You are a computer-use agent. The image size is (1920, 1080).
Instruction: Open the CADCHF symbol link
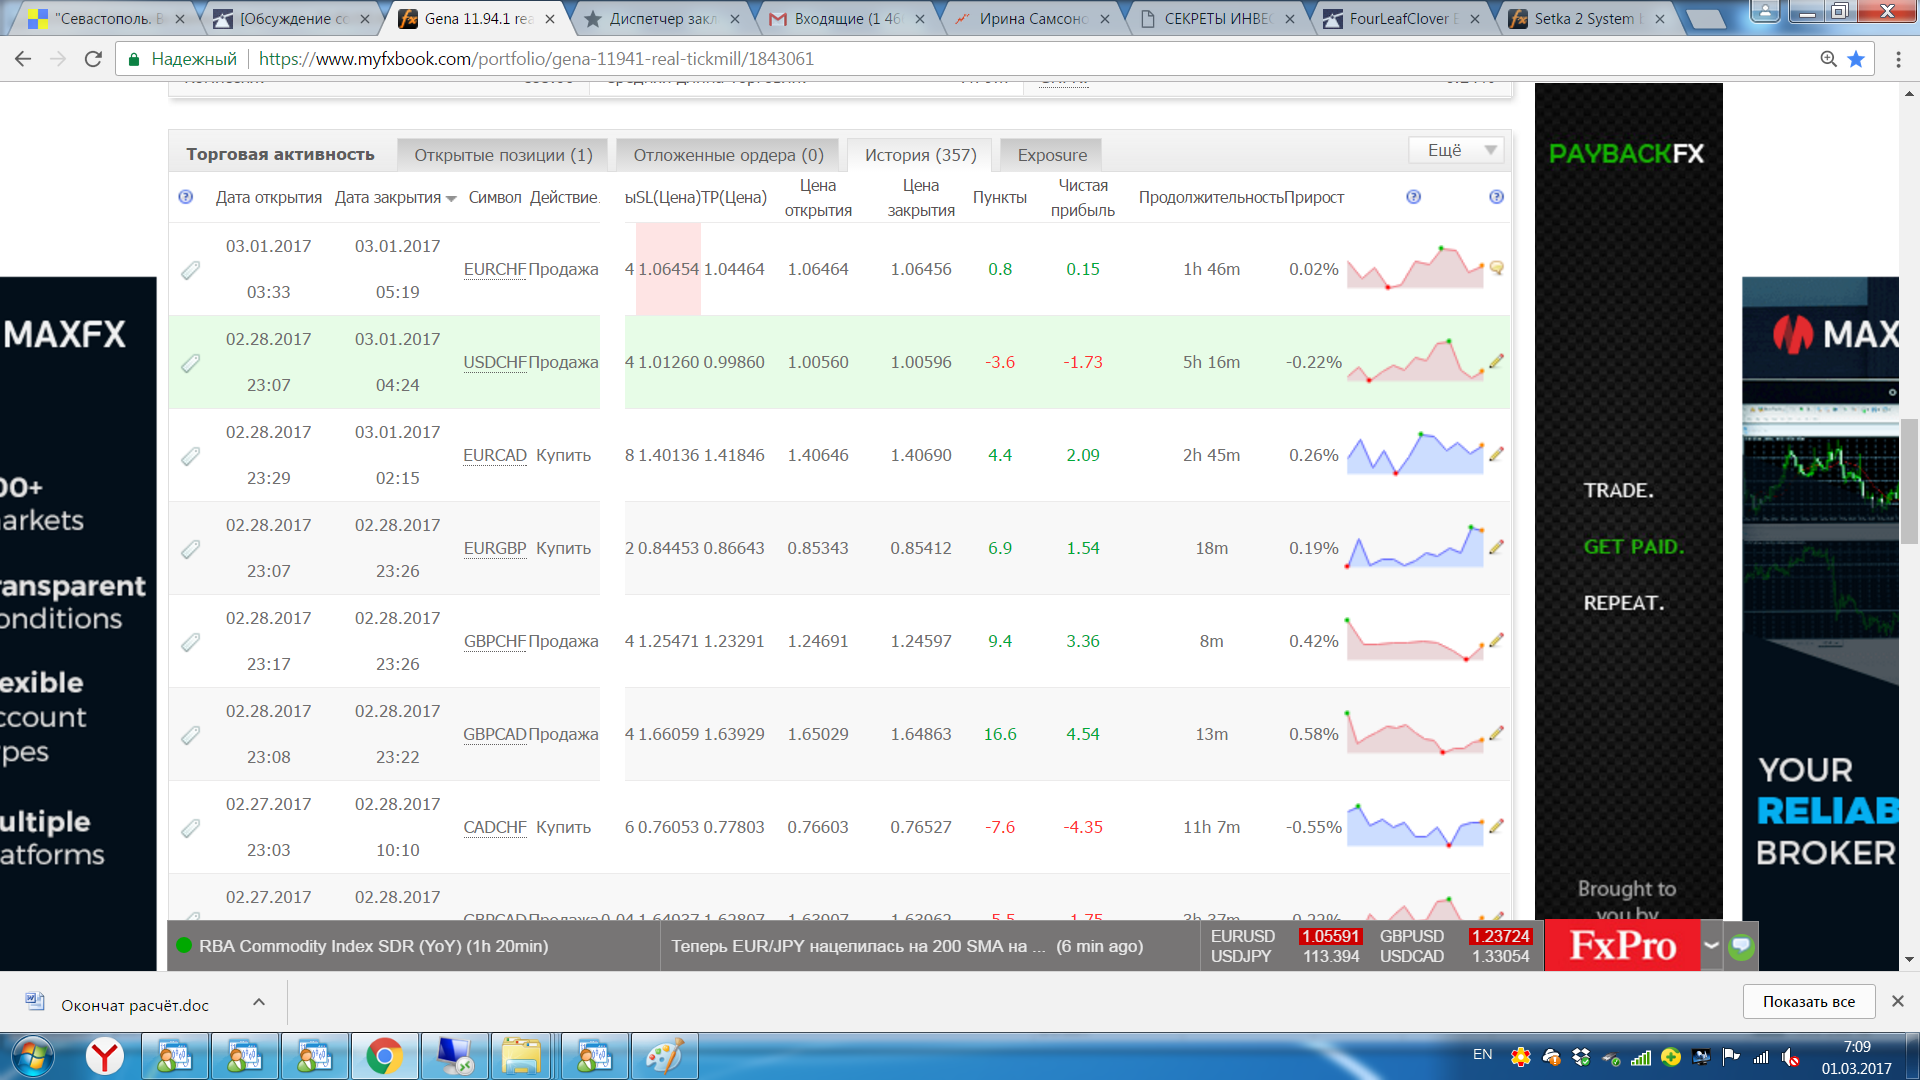click(495, 828)
